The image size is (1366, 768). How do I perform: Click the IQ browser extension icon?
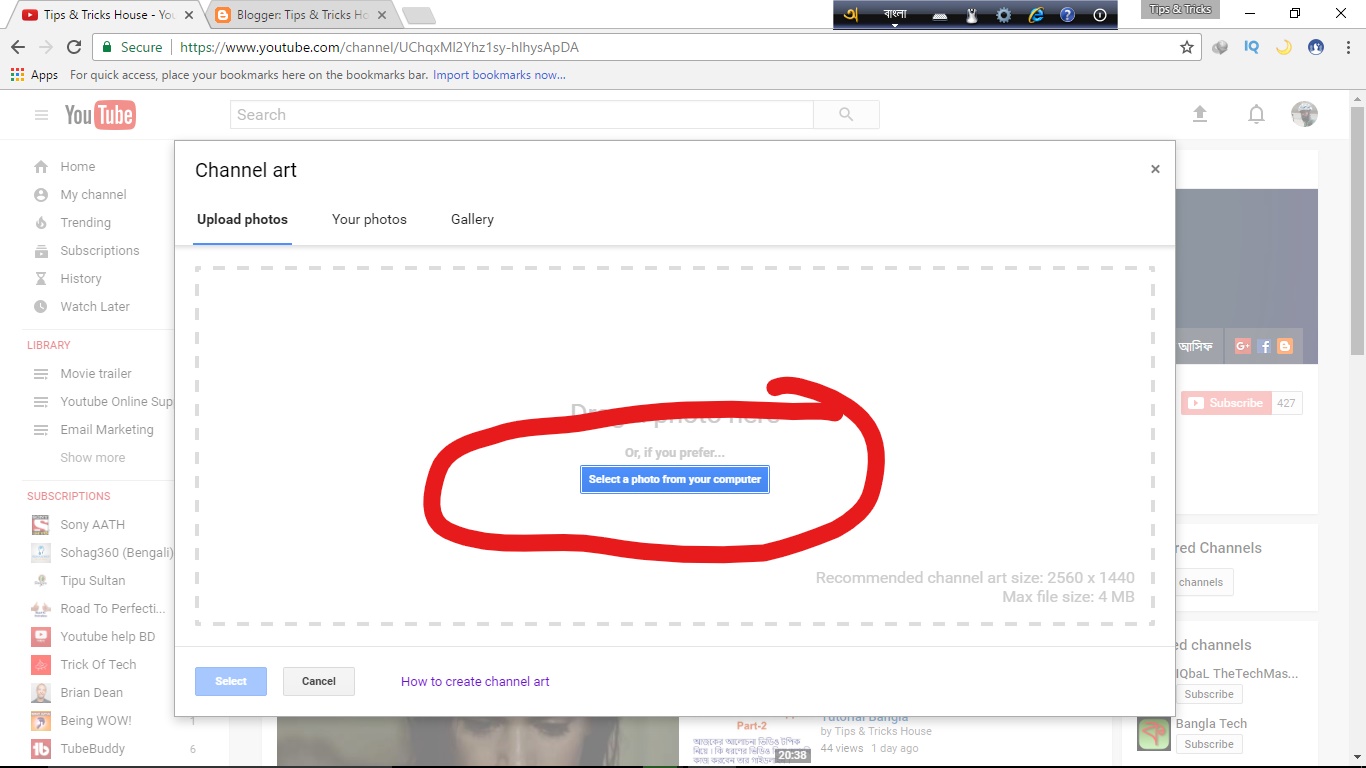(x=1251, y=47)
